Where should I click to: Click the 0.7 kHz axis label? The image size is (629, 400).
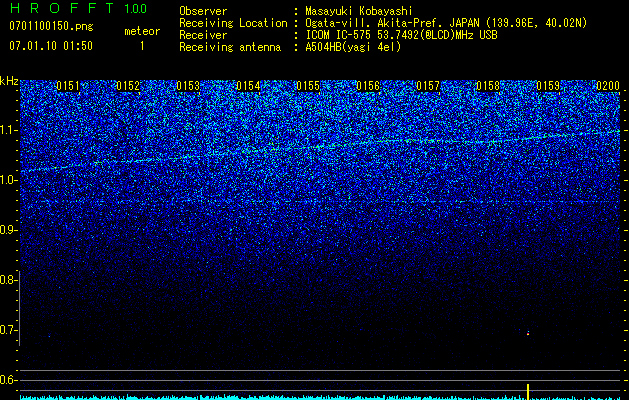8,330
